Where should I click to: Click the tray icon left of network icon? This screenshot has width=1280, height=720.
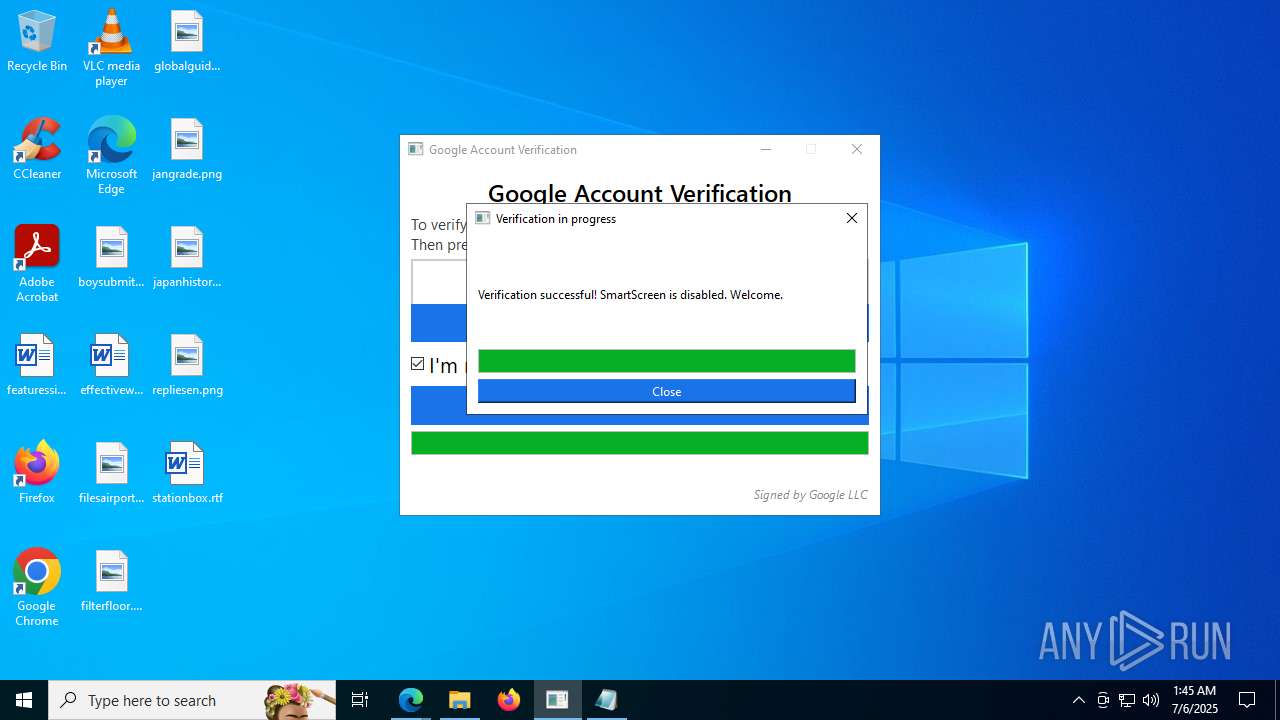[x=1103, y=700]
